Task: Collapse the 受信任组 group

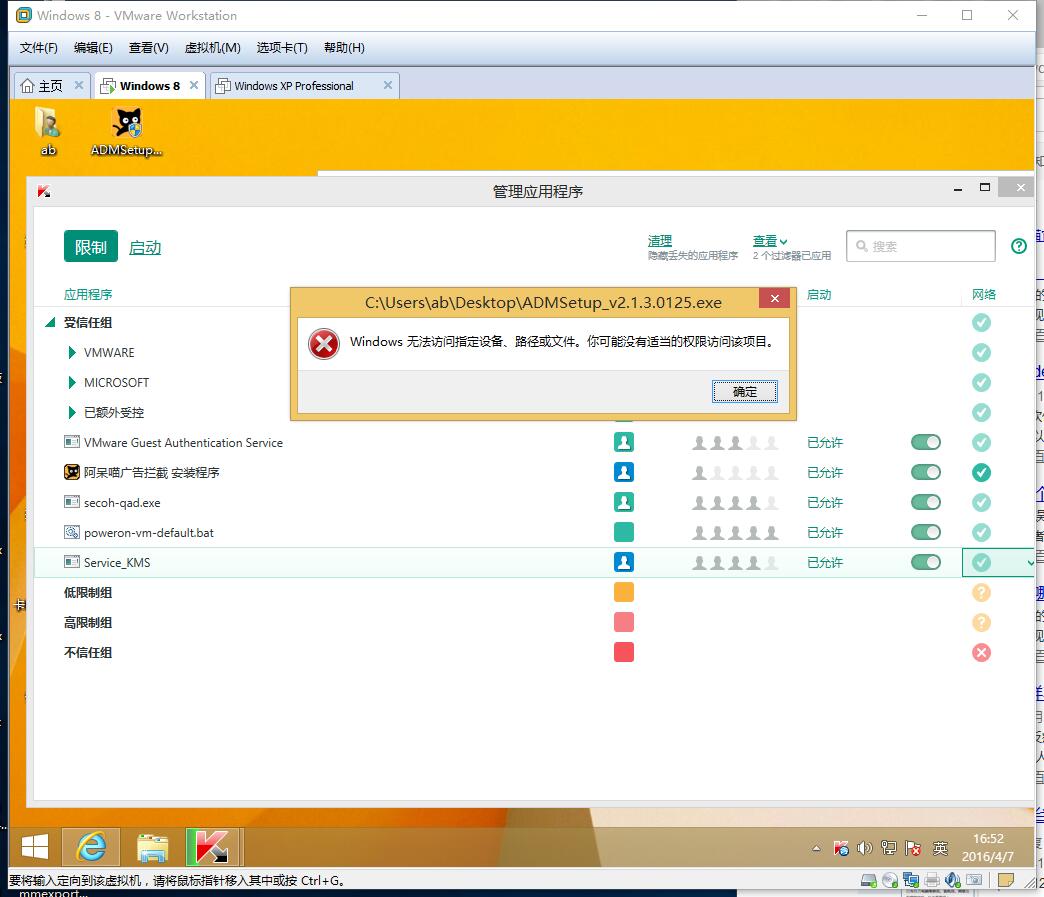Action: click(x=50, y=322)
